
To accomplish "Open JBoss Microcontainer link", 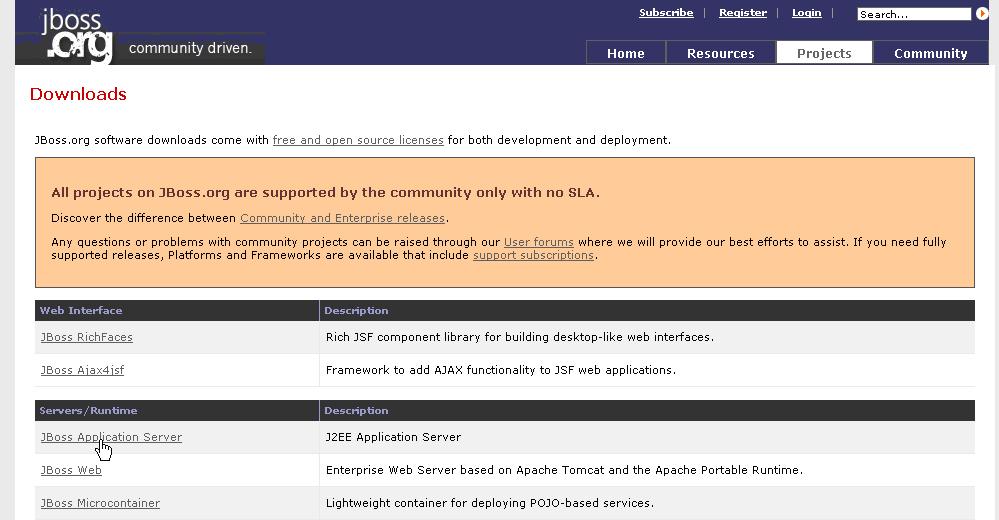I will pyautogui.click(x=100, y=503).
